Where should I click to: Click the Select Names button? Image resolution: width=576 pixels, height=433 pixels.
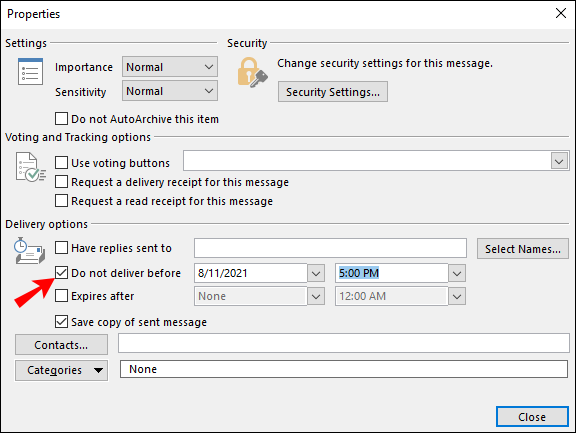523,249
